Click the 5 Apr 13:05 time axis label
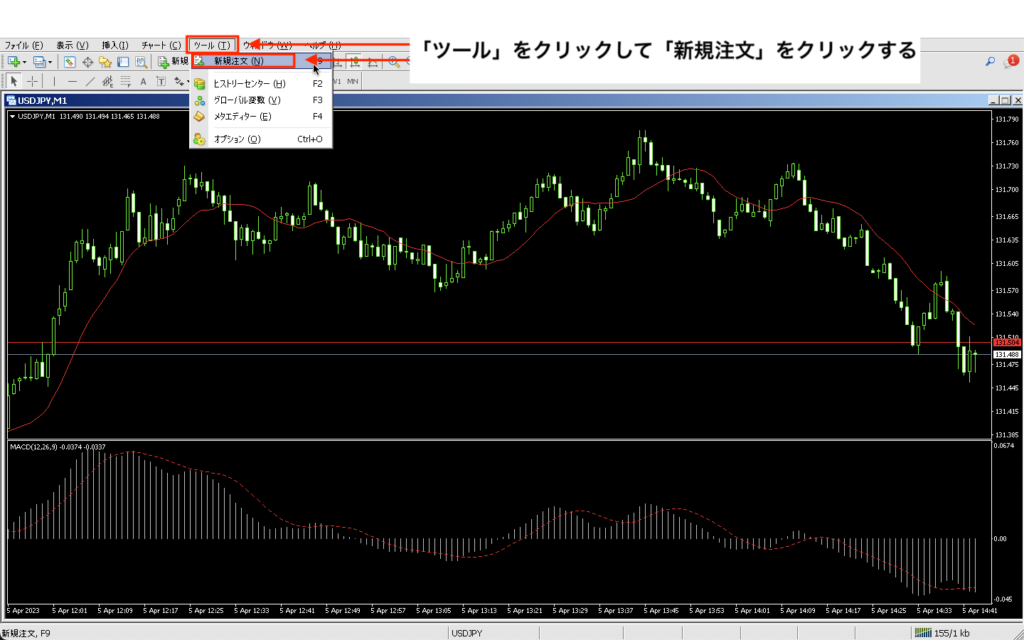 434,611
